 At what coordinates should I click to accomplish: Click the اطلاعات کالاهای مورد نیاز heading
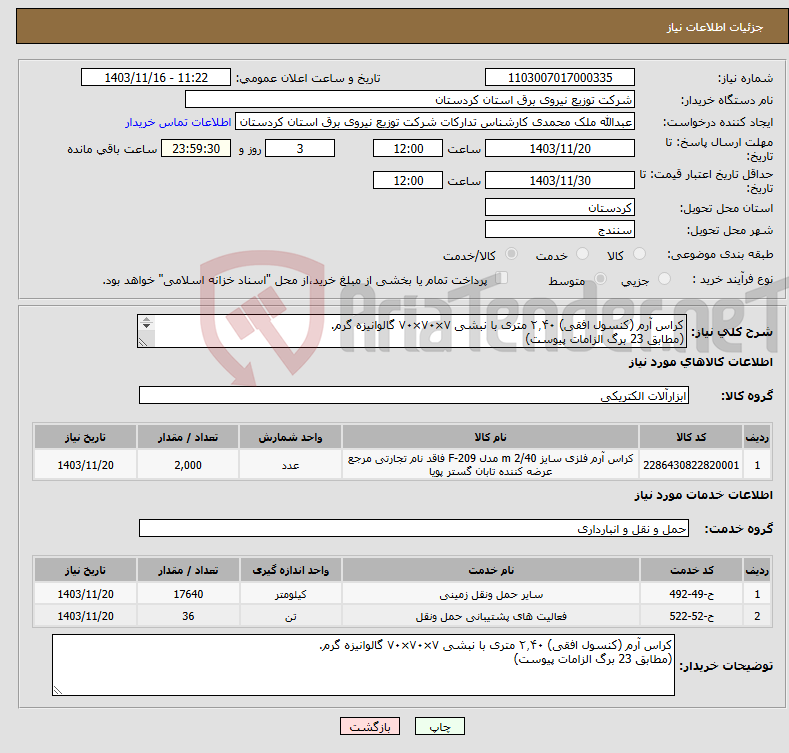(x=700, y=362)
